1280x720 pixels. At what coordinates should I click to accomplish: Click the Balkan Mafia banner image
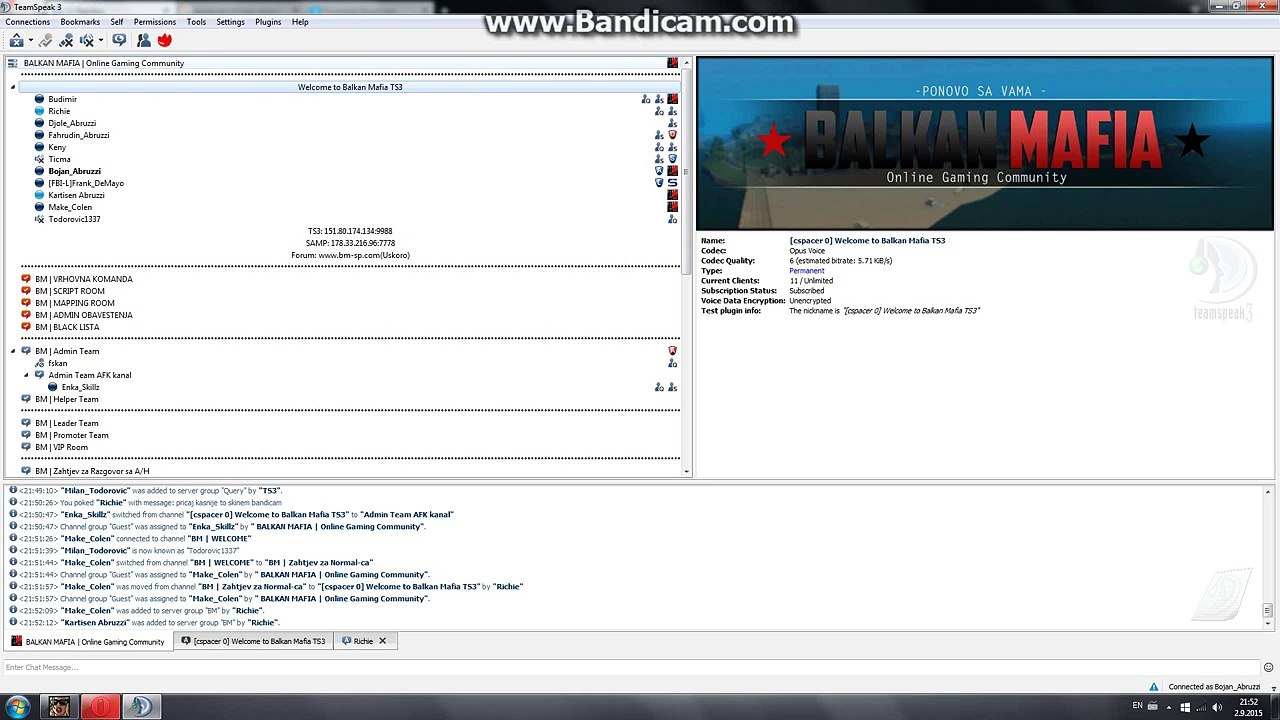coord(985,144)
